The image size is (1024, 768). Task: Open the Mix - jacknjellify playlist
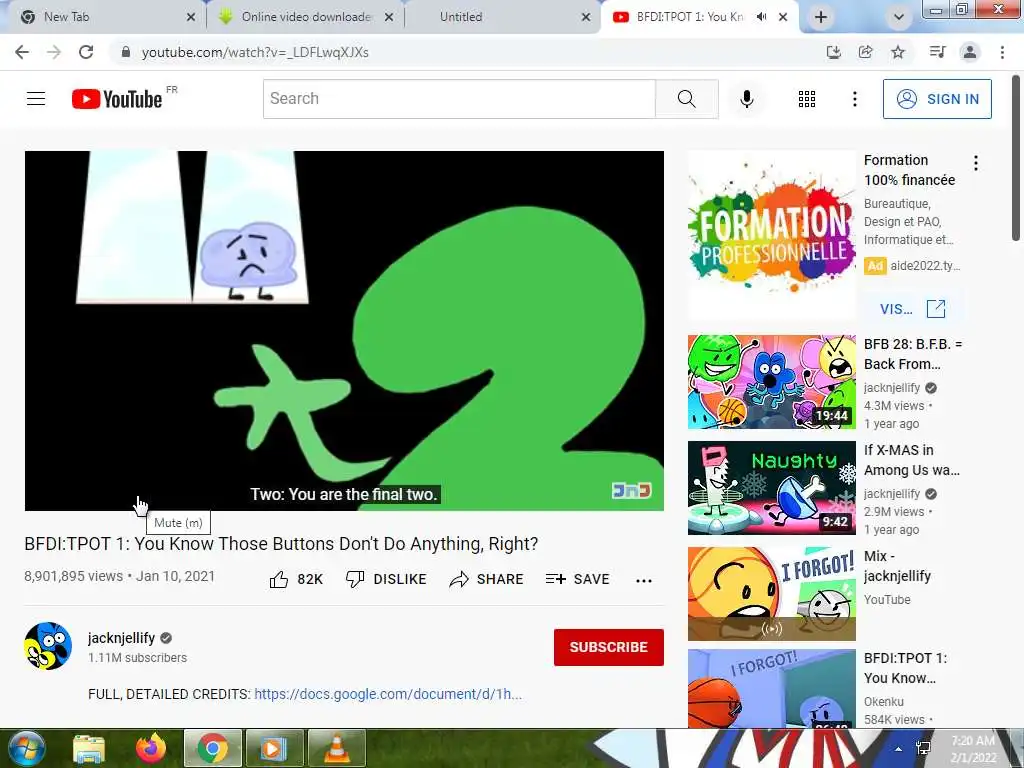pos(897,566)
